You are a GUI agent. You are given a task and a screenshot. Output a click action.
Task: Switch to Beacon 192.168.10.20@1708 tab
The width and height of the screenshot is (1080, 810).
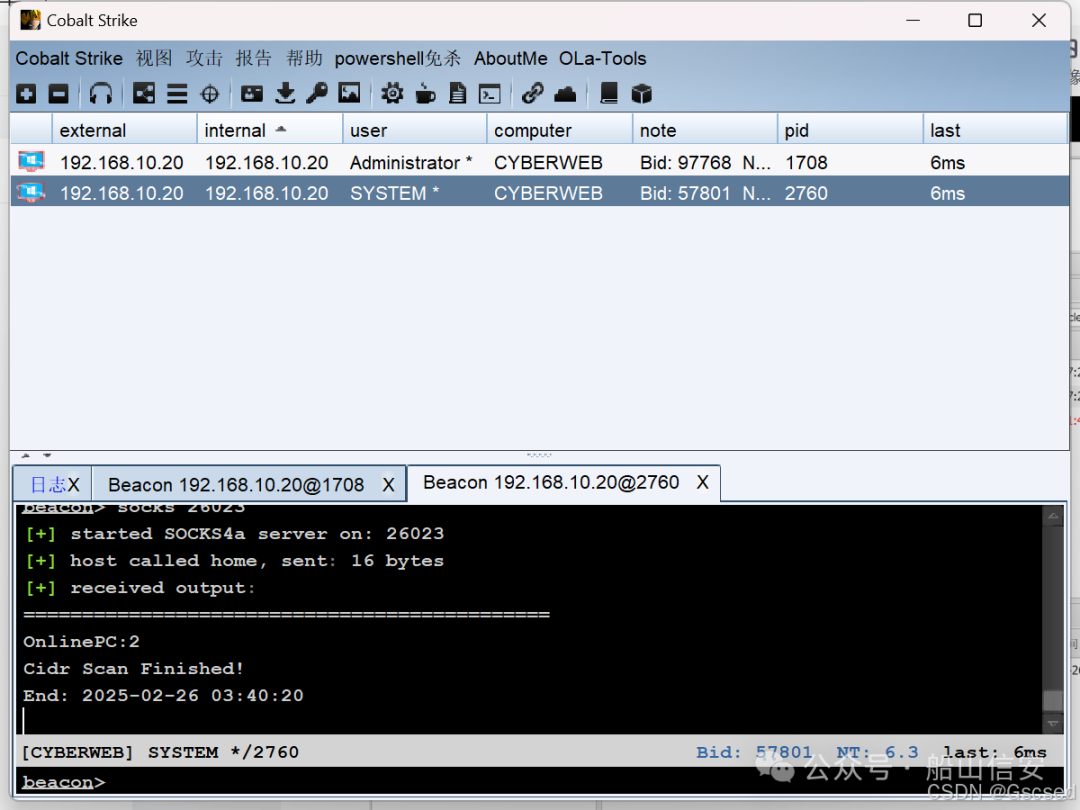(236, 485)
